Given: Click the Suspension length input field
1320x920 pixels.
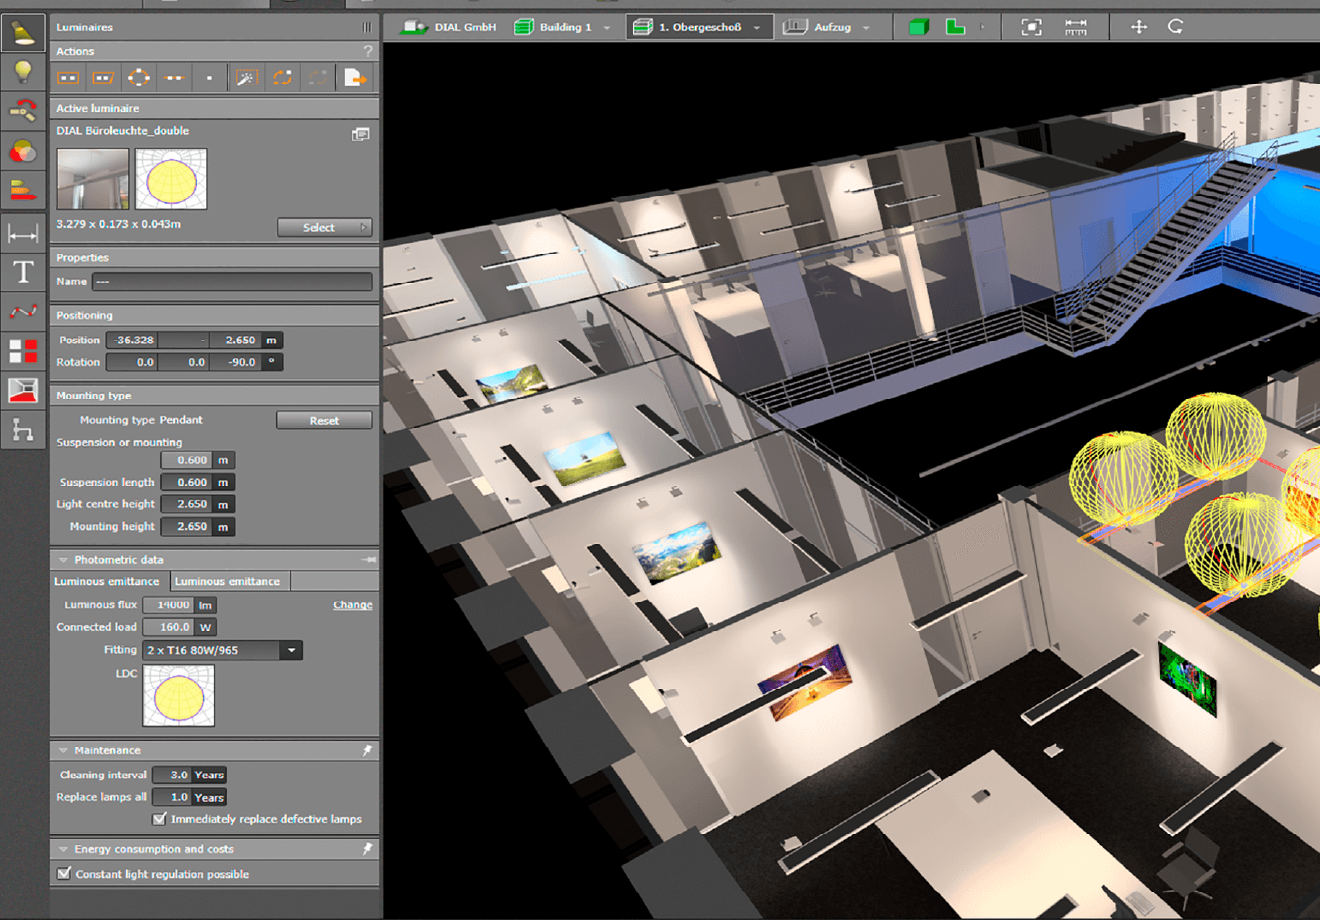Looking at the screenshot, I should click(186, 482).
